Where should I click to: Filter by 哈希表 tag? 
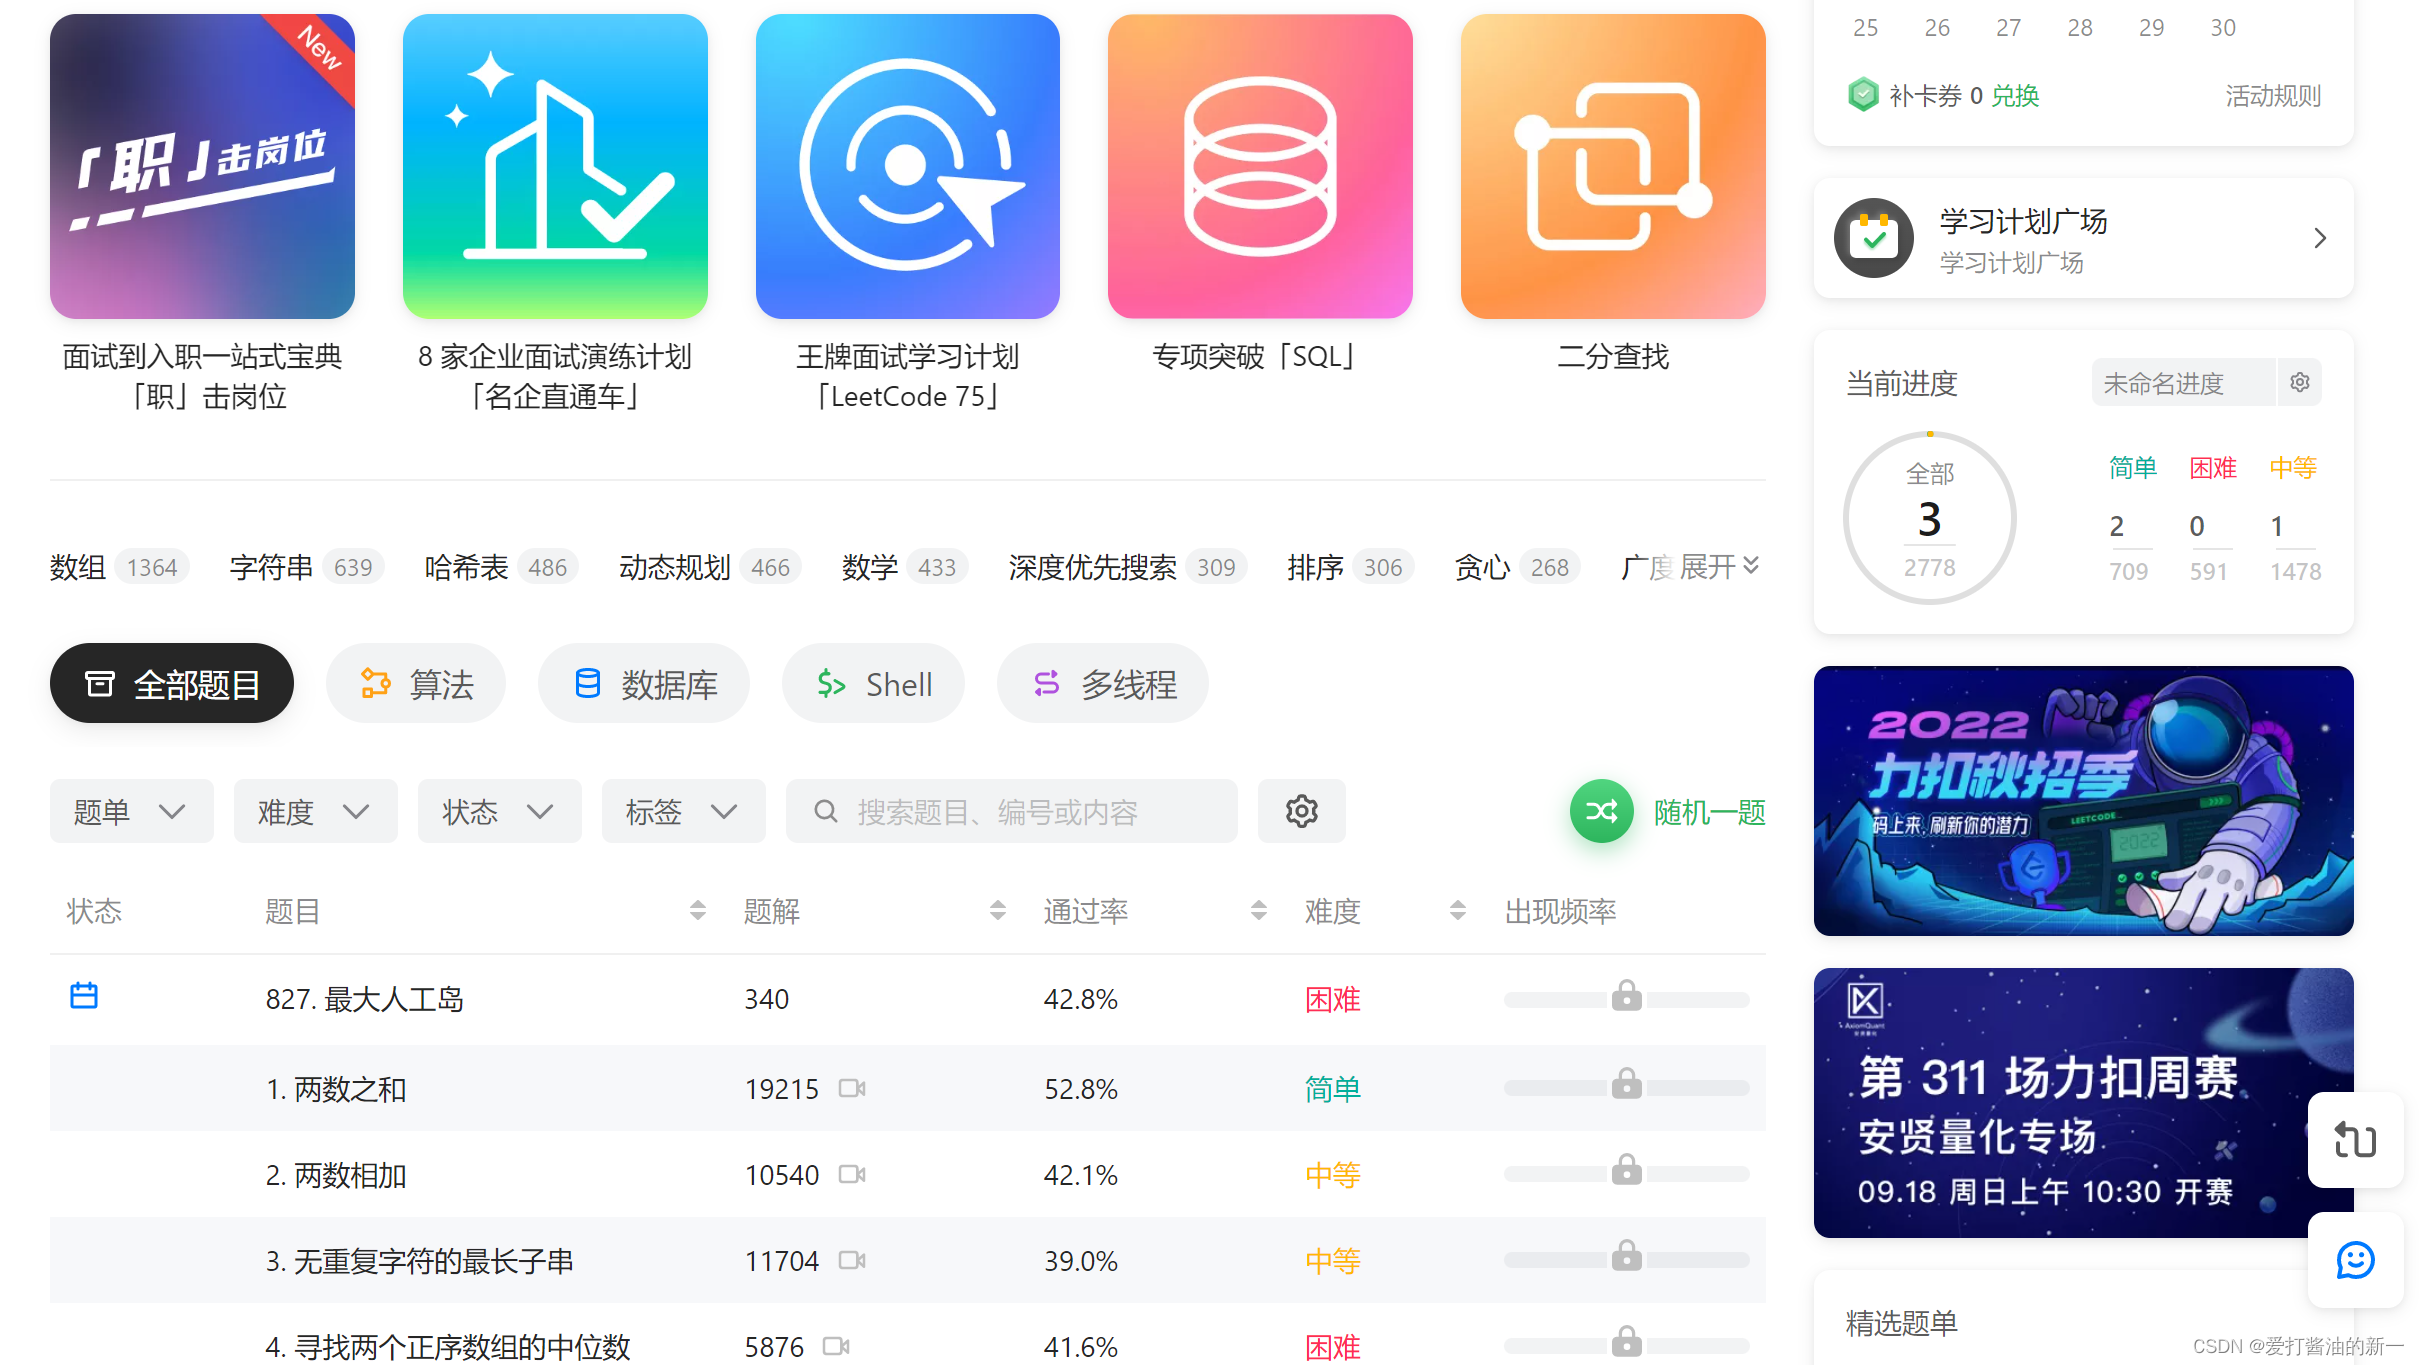pos(501,567)
